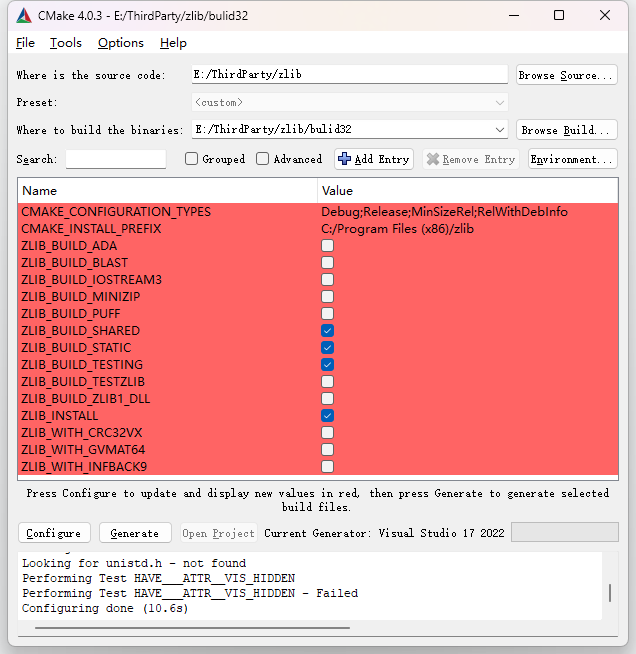The width and height of the screenshot is (636, 654).
Task: Click the Environment button
Action: click(x=572, y=159)
